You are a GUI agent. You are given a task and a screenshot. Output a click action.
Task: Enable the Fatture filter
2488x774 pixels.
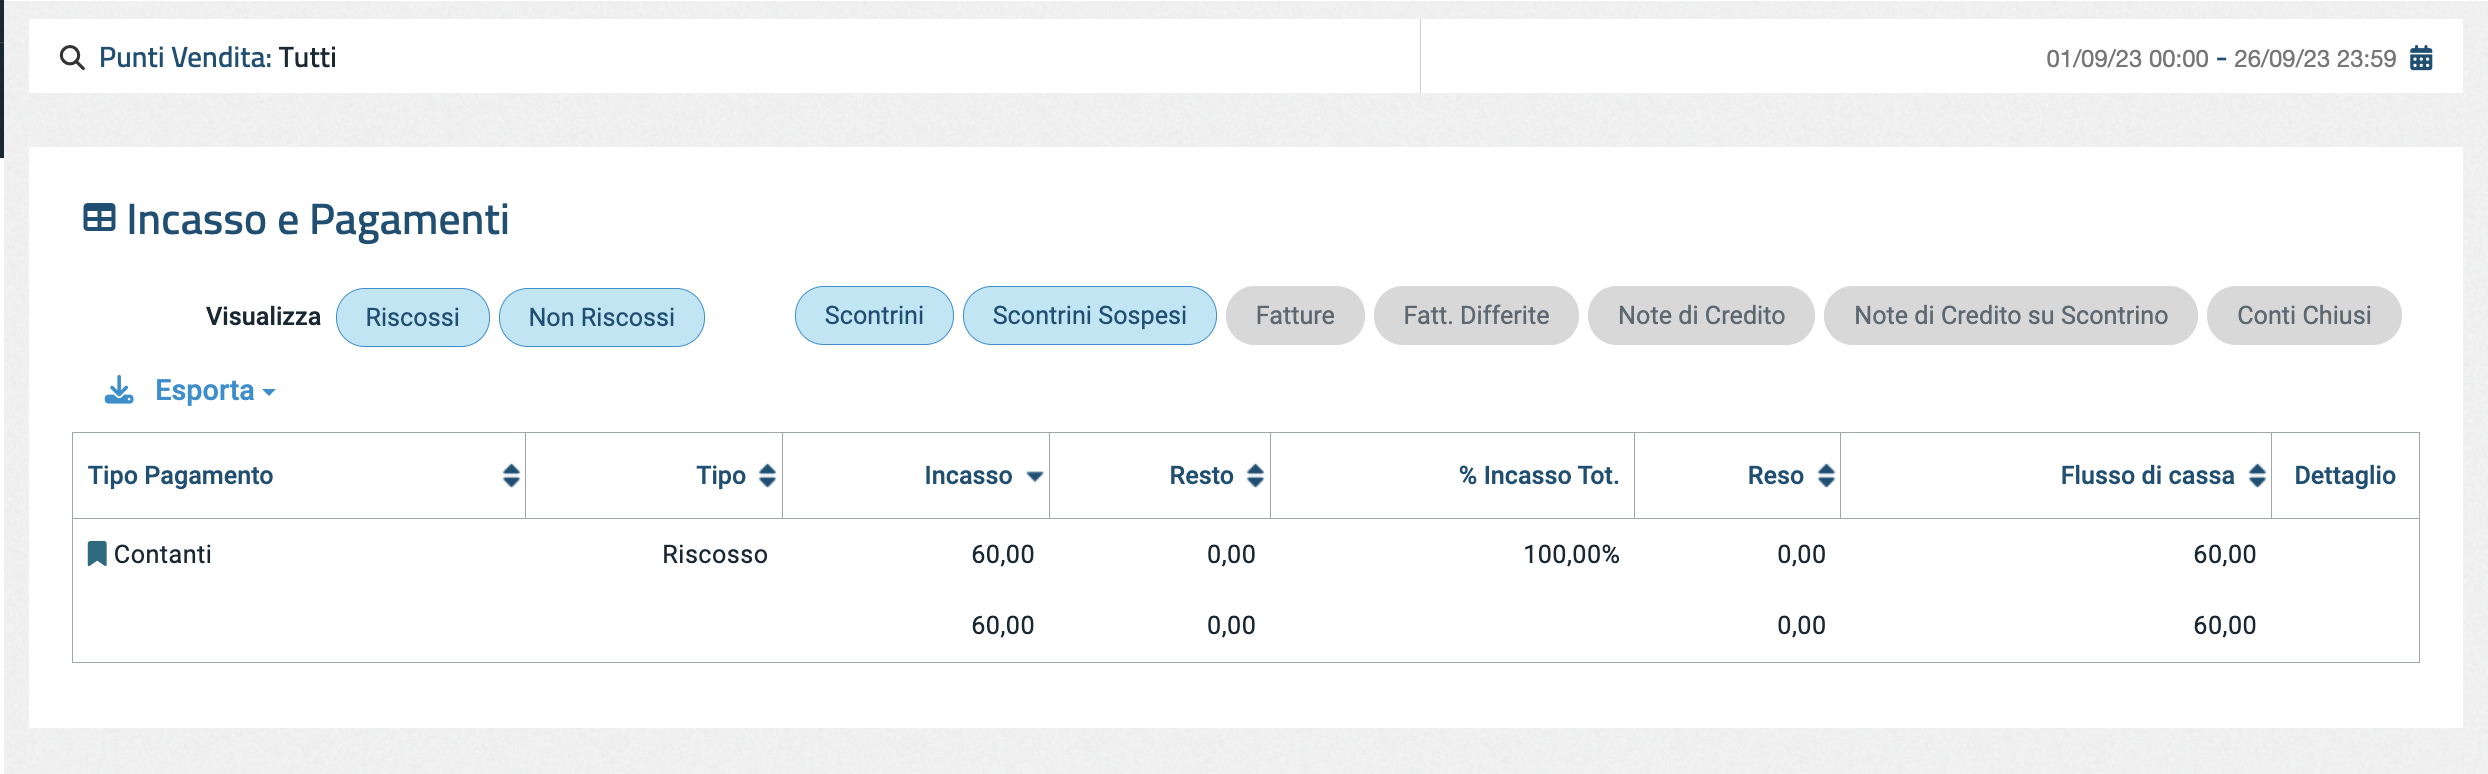(x=1294, y=316)
